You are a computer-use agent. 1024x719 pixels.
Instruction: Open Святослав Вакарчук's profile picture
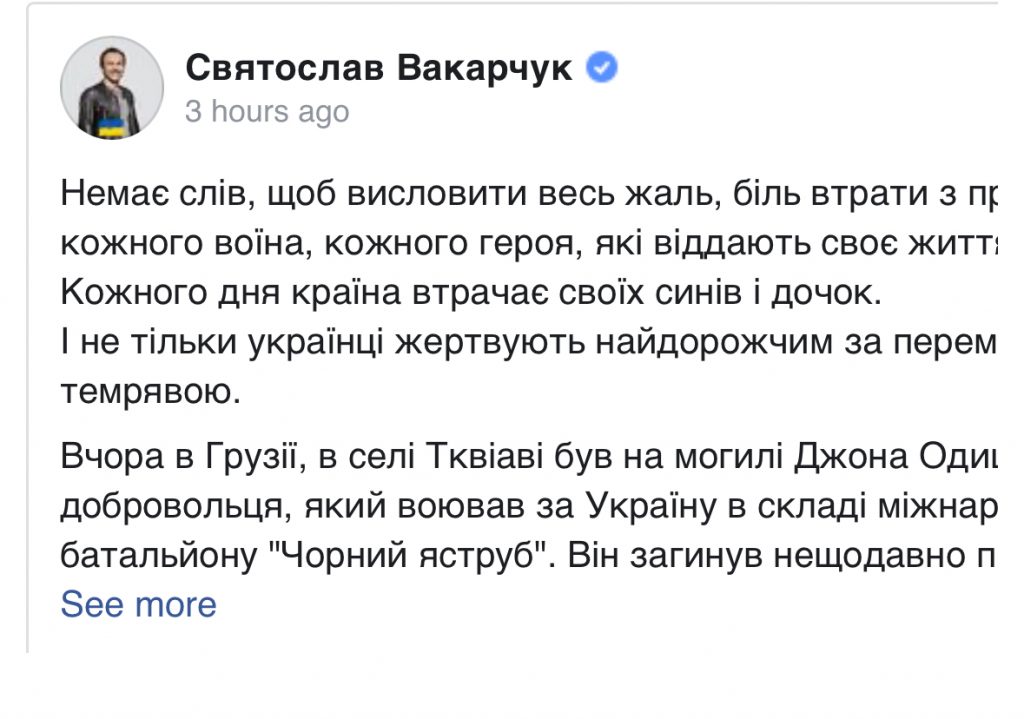(111, 88)
